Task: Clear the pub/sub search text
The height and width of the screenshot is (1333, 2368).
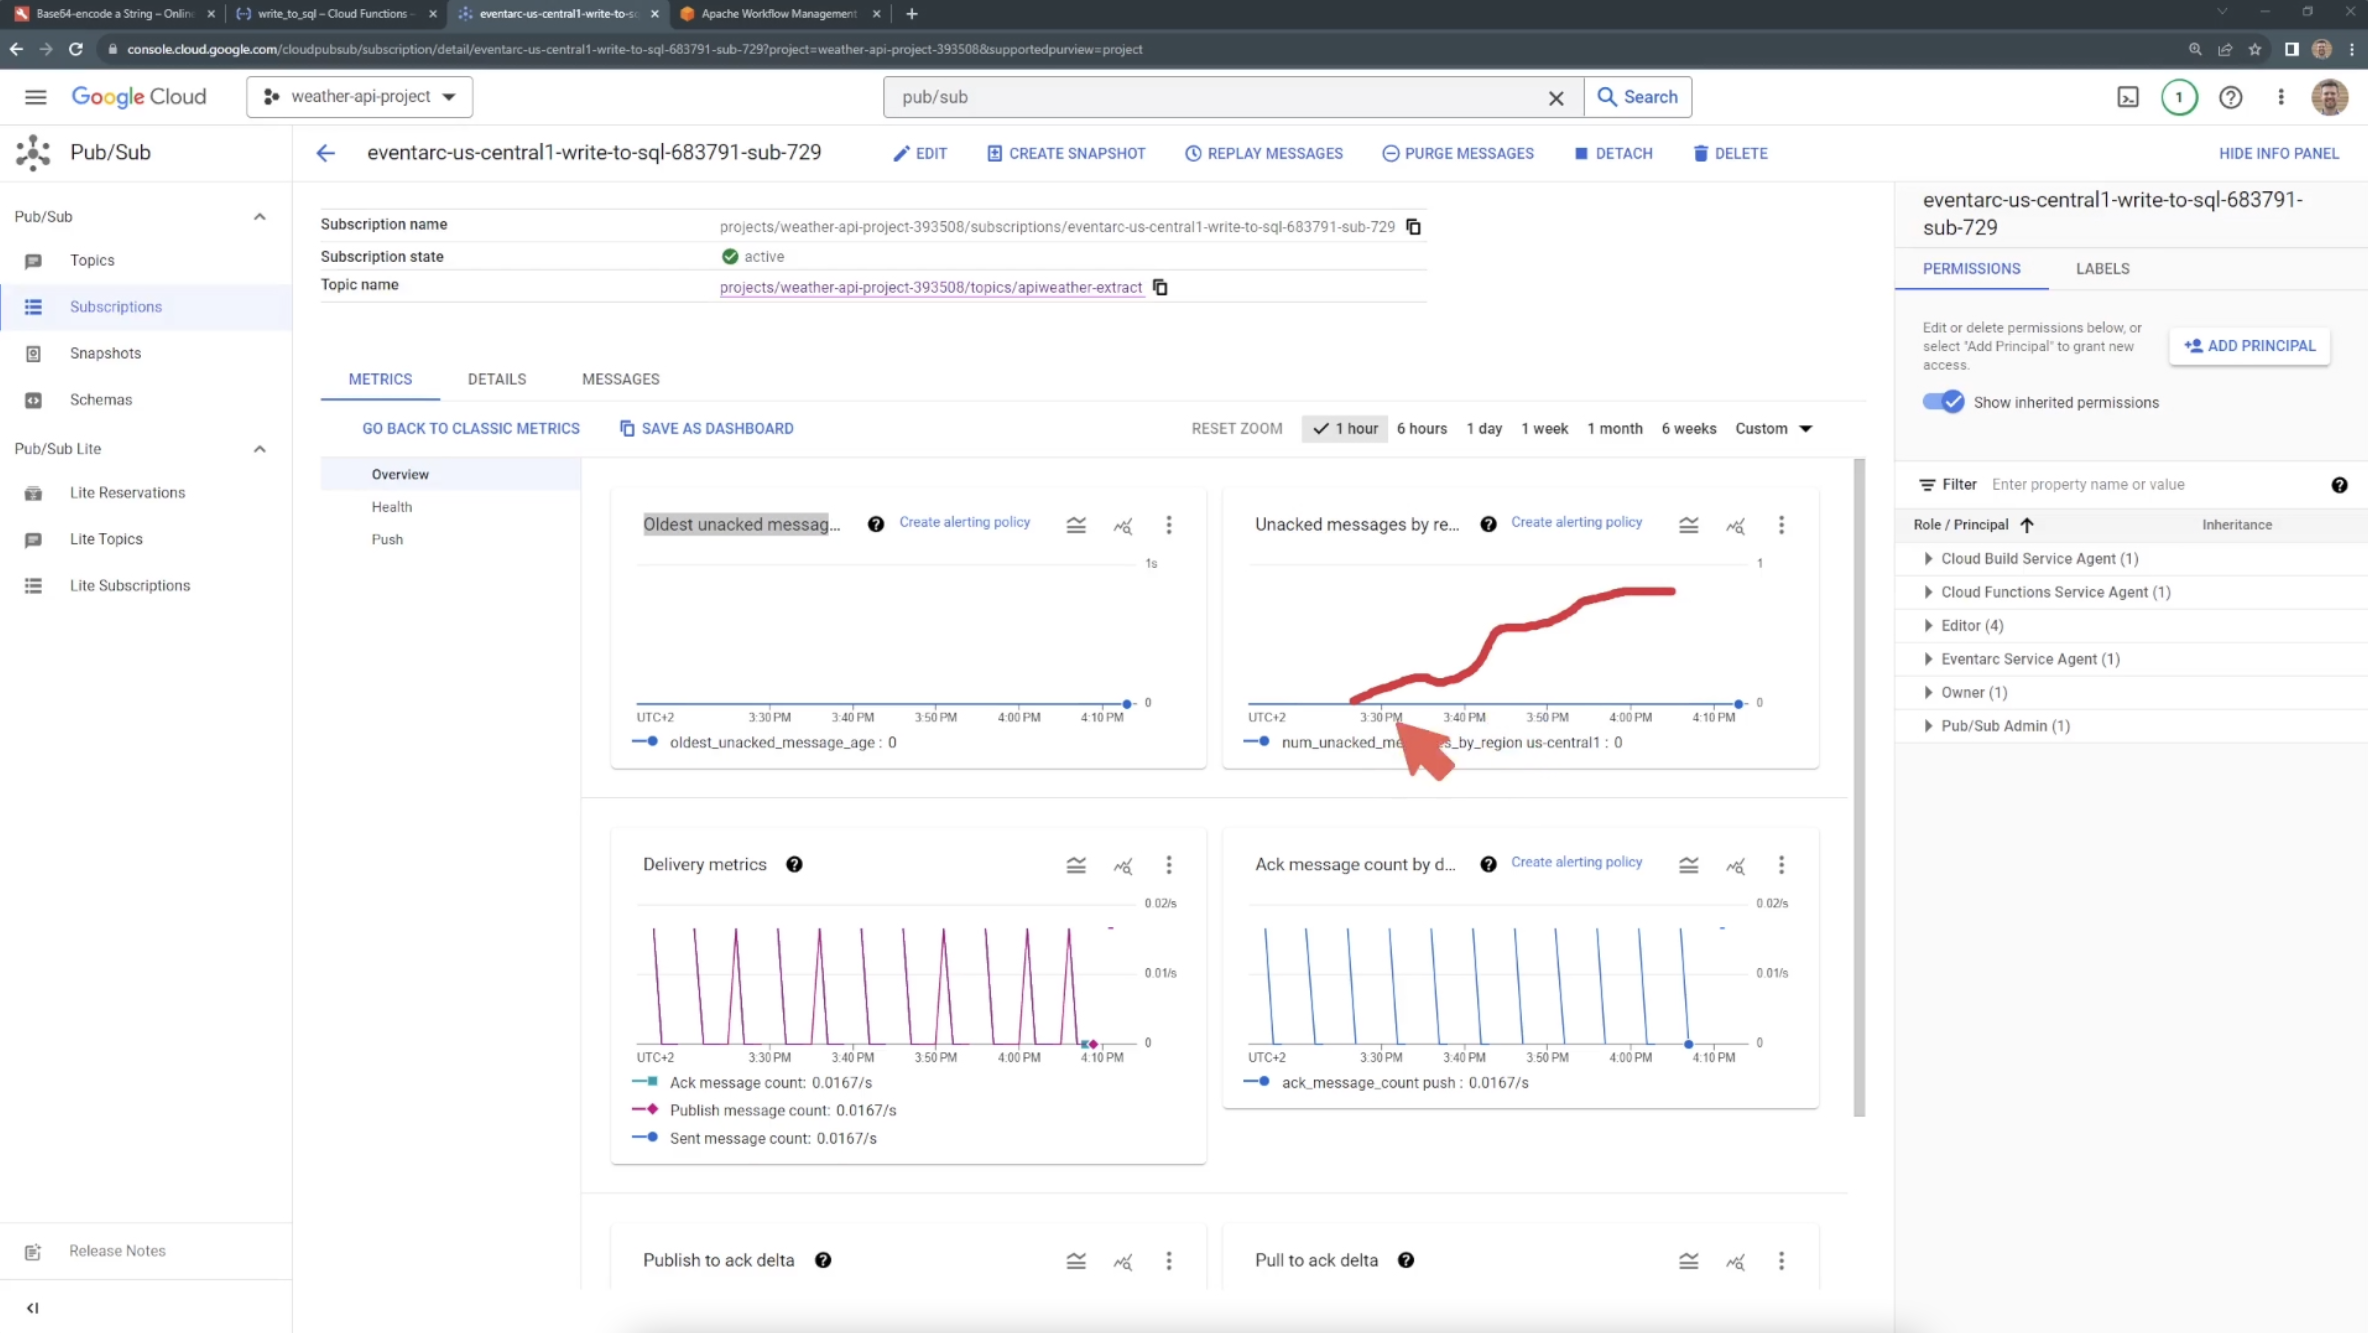Action: pyautogui.click(x=1556, y=98)
